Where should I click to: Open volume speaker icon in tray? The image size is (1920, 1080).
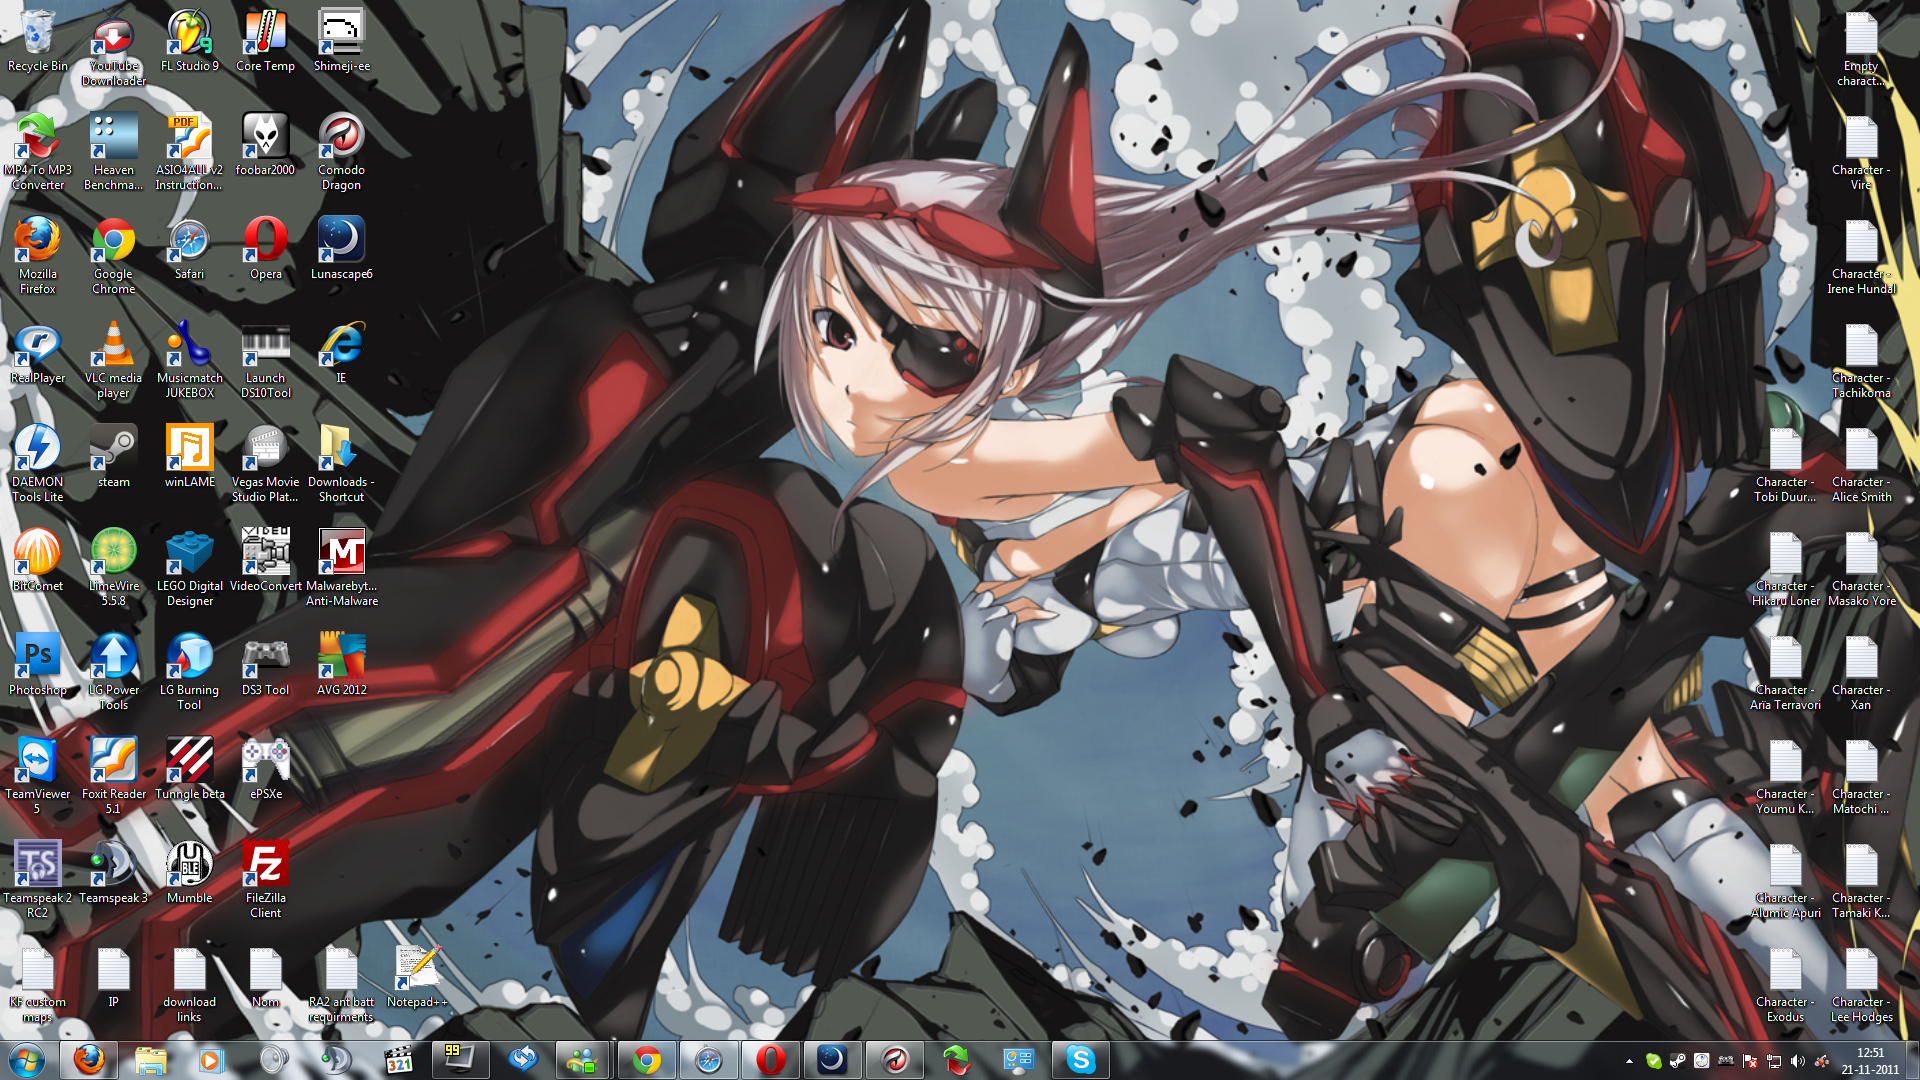point(1797,1061)
